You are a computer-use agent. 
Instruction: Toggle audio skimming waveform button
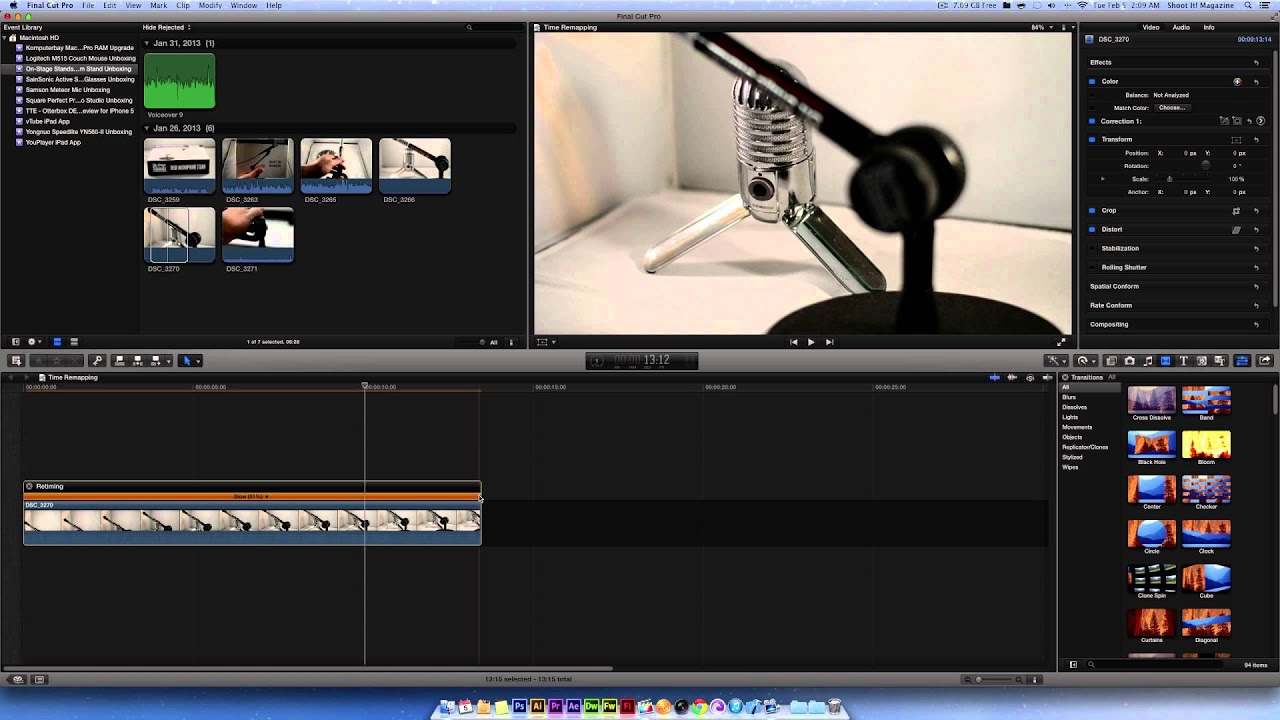coord(1012,377)
